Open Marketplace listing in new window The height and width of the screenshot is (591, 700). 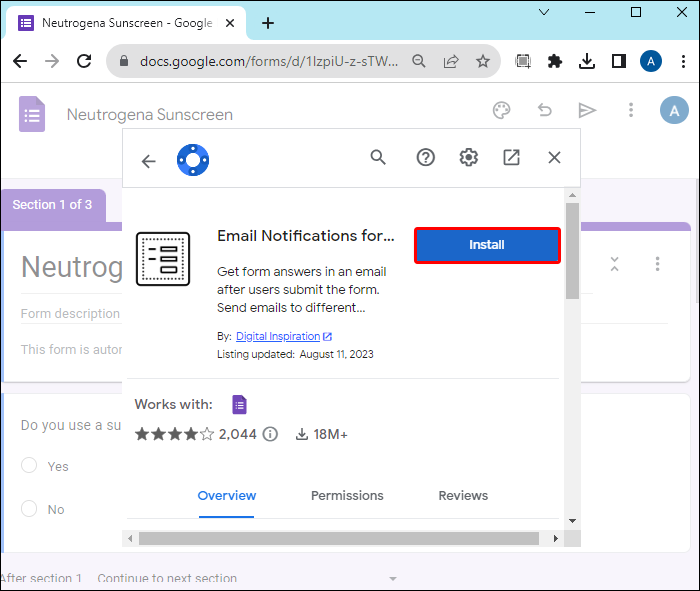(x=511, y=157)
